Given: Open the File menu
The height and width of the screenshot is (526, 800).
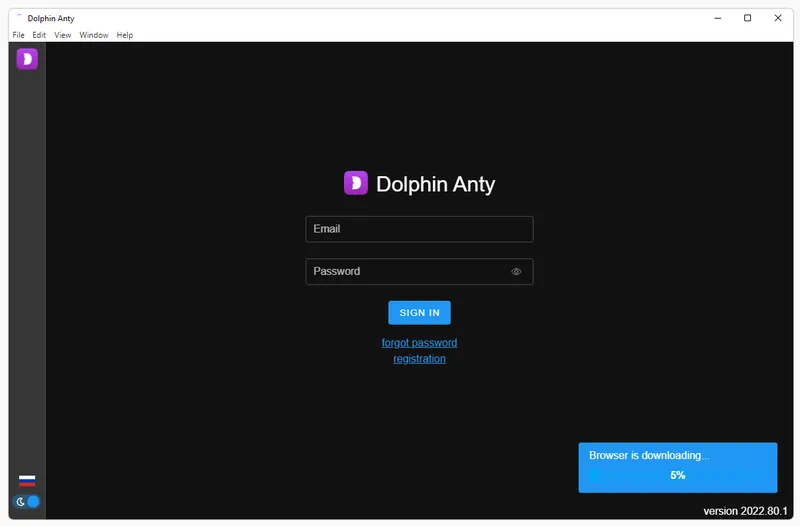Looking at the screenshot, I should [18, 35].
